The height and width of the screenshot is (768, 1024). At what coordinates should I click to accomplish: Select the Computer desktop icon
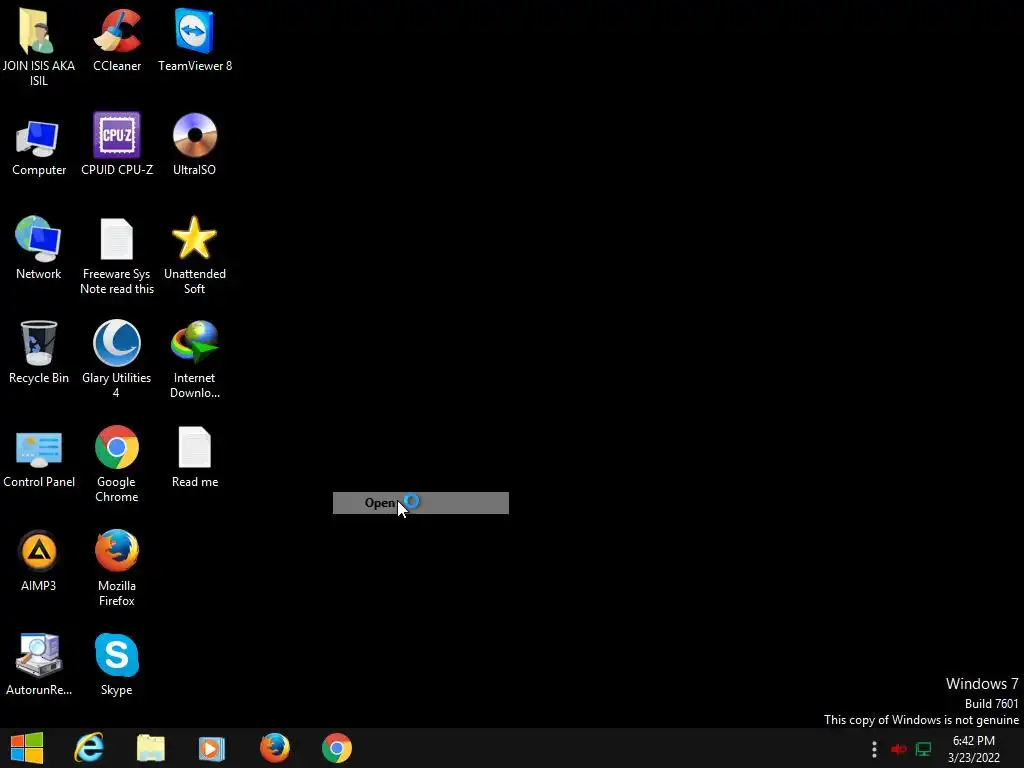39,146
